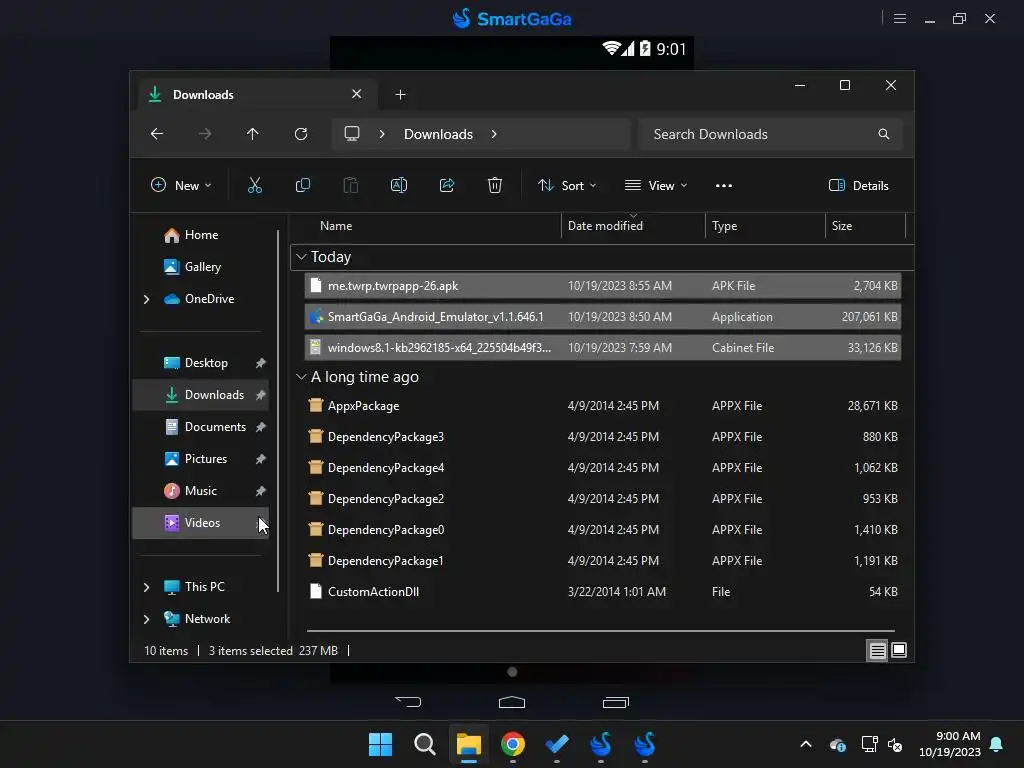Open the See more three-dots menu

724,186
